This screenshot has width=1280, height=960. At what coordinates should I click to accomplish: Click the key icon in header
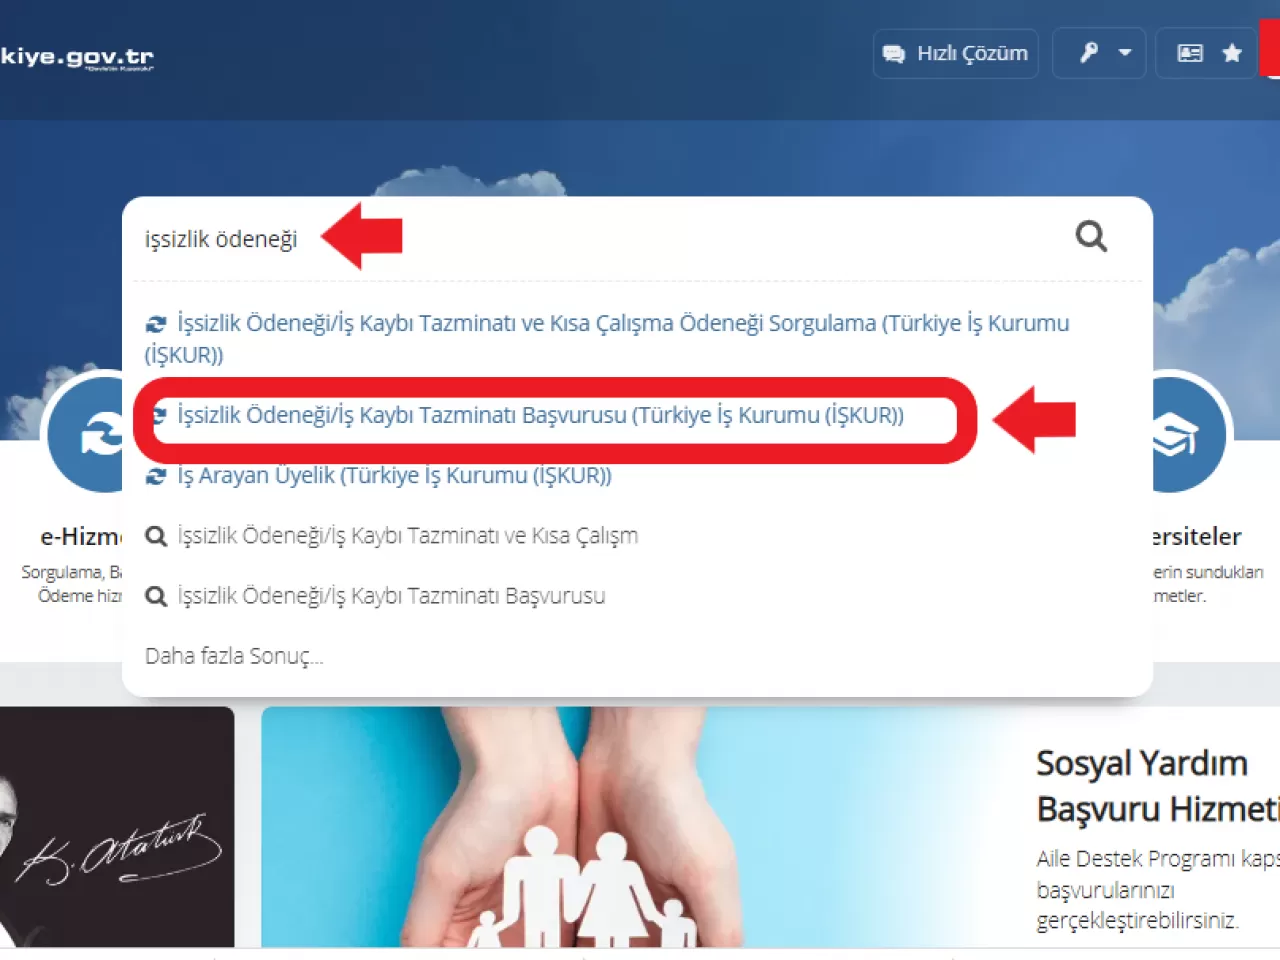pos(1089,52)
